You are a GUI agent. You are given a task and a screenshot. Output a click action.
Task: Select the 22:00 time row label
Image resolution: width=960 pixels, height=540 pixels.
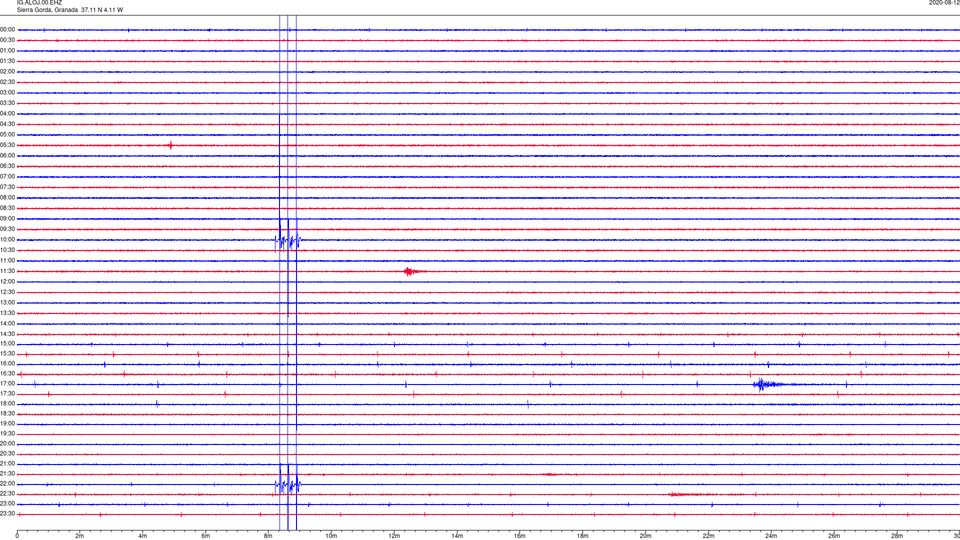[x=7, y=484]
